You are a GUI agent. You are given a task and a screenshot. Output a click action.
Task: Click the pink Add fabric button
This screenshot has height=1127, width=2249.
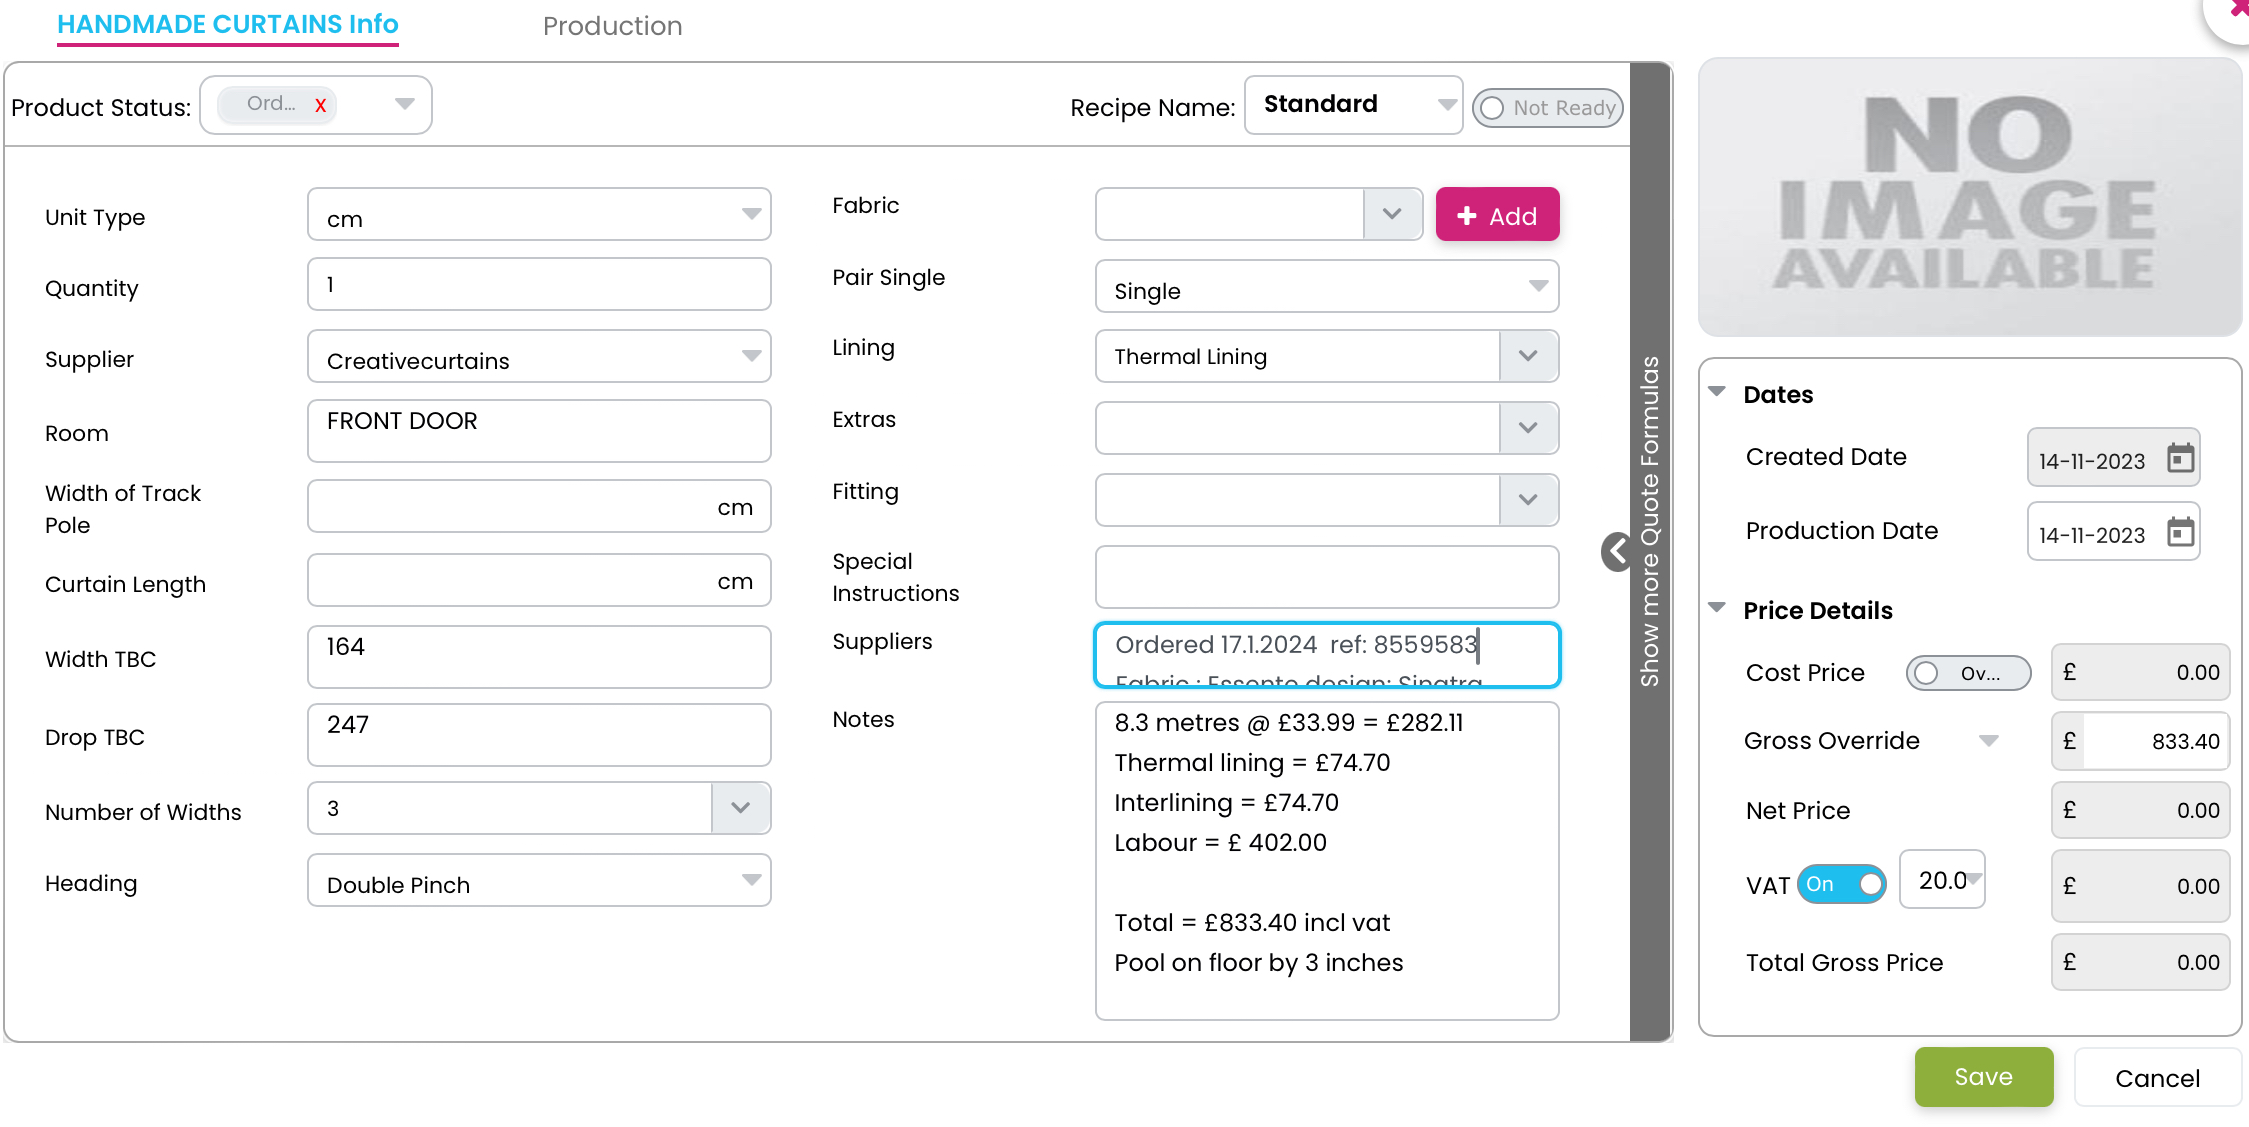tap(1496, 215)
